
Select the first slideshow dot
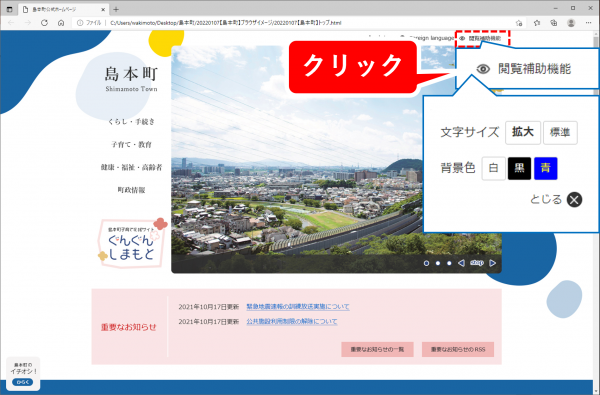click(x=426, y=263)
